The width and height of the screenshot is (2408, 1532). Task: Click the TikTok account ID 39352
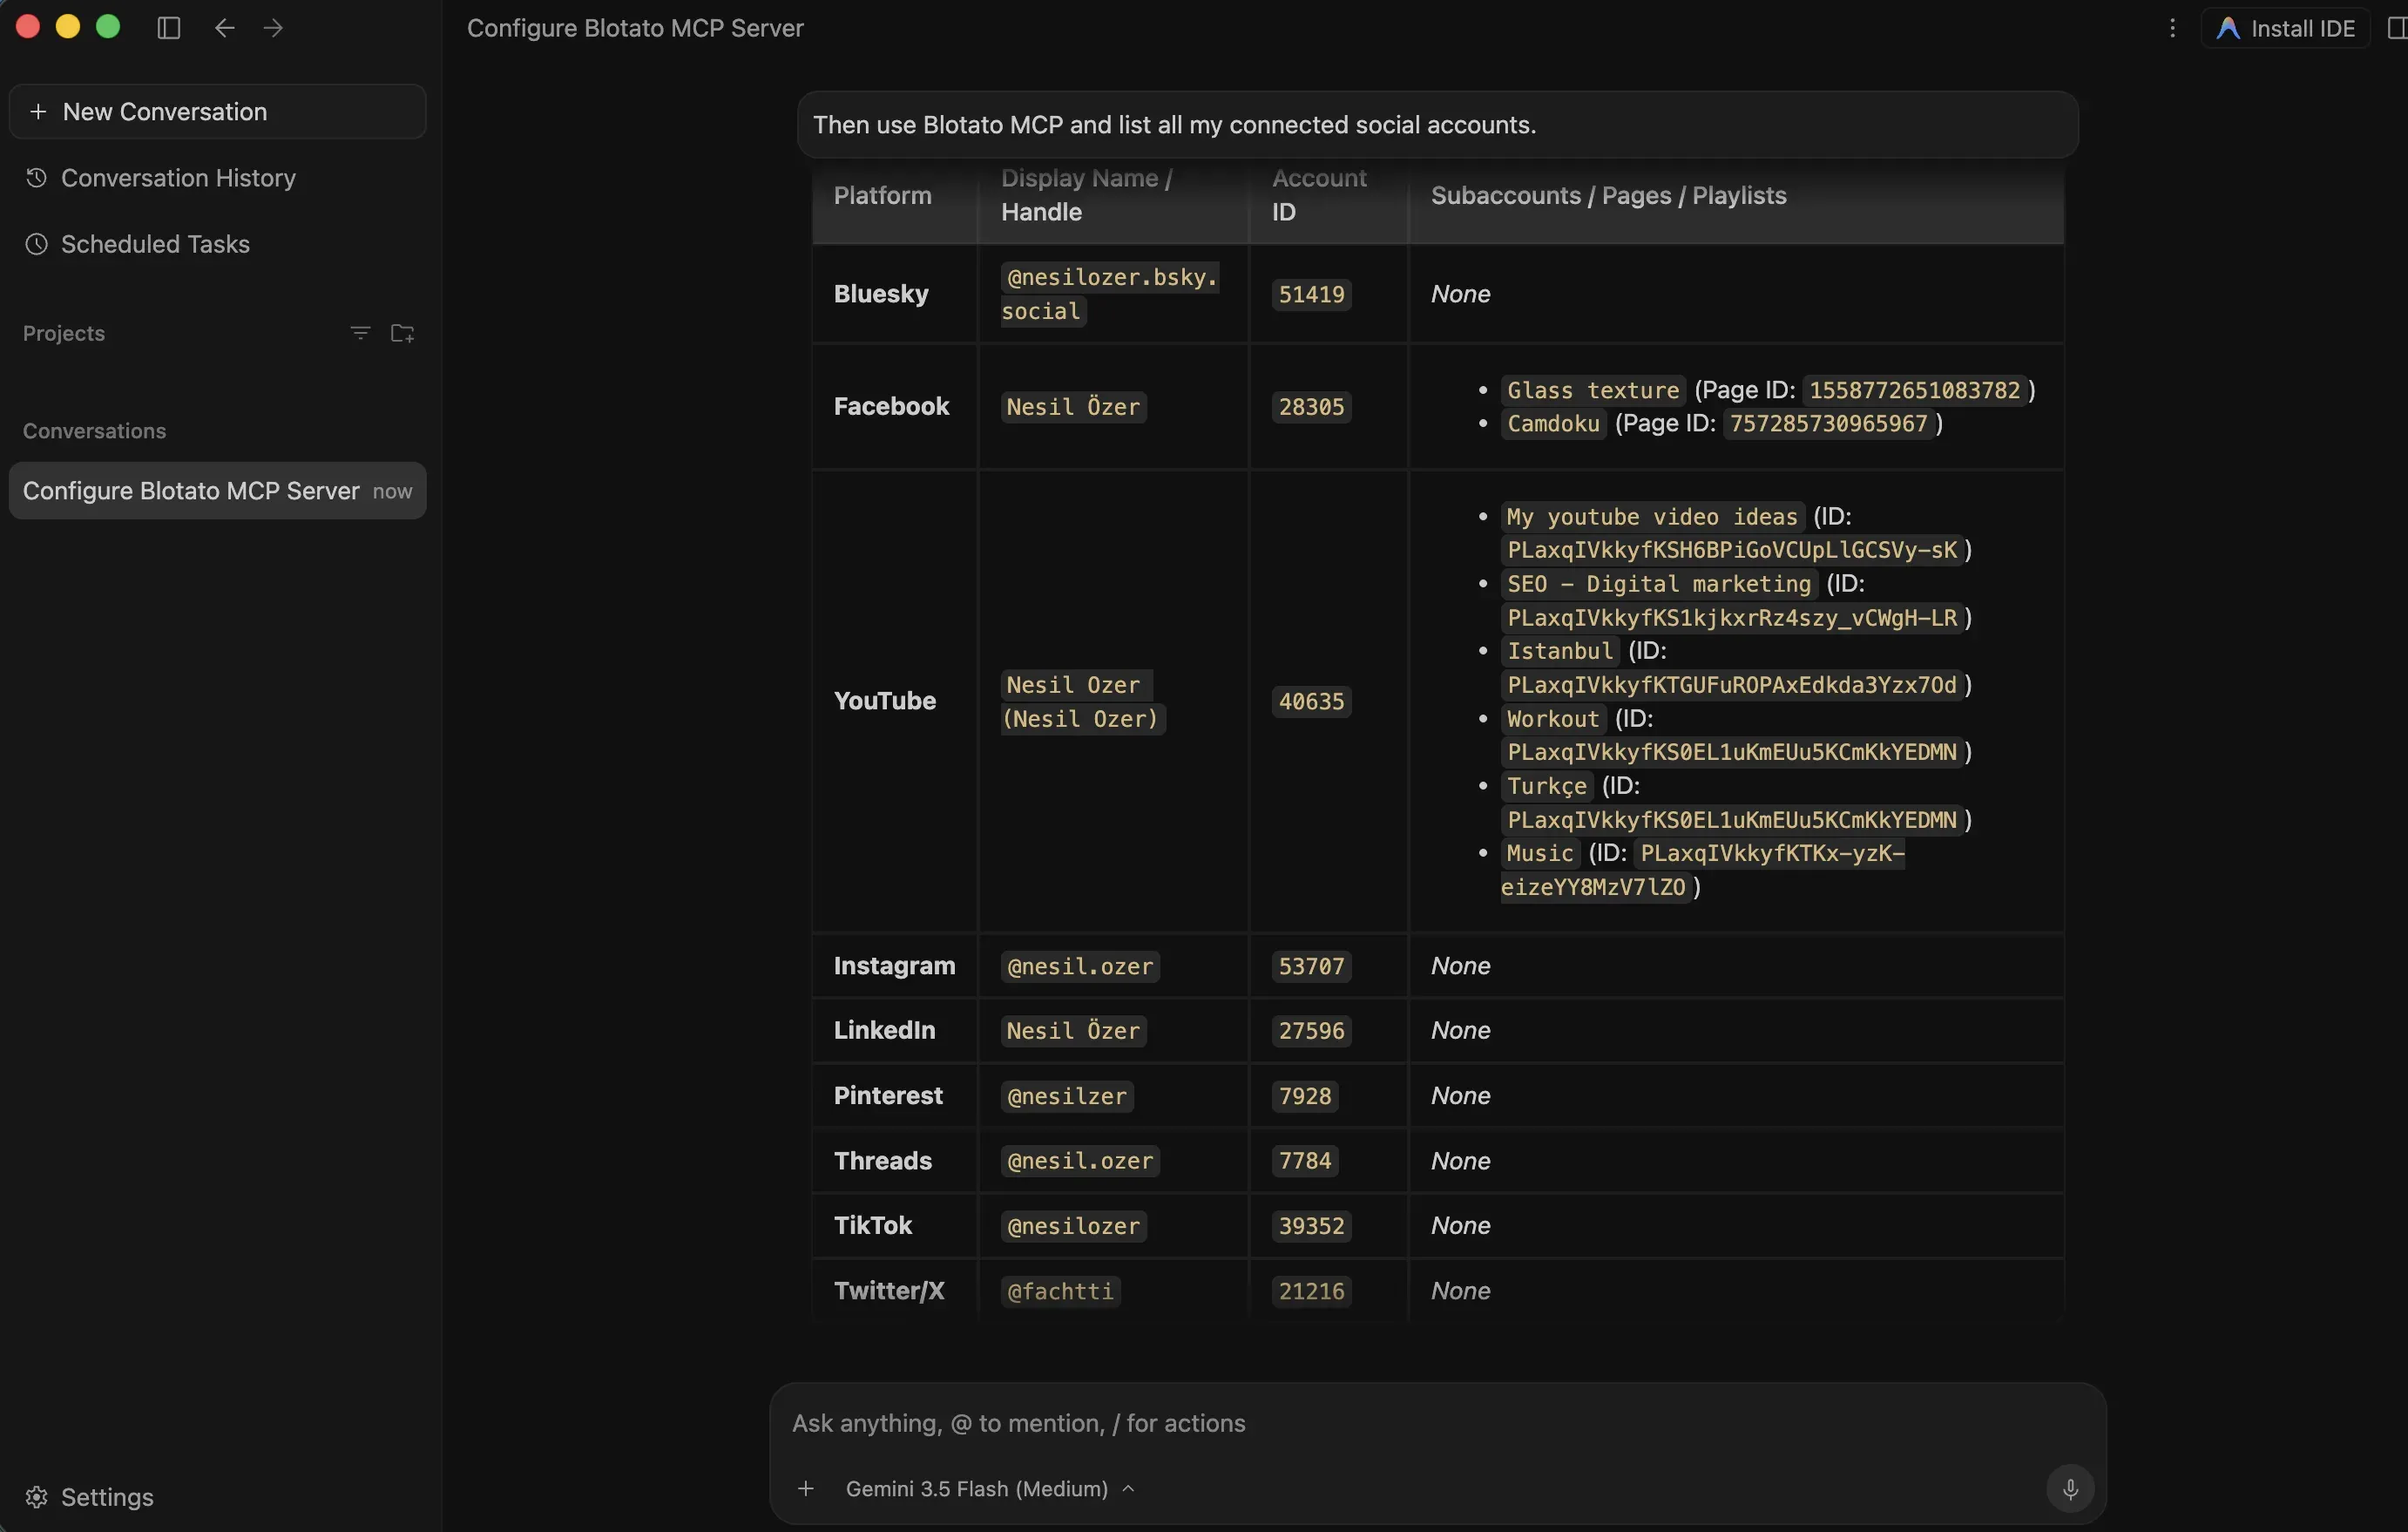[x=1311, y=1225]
